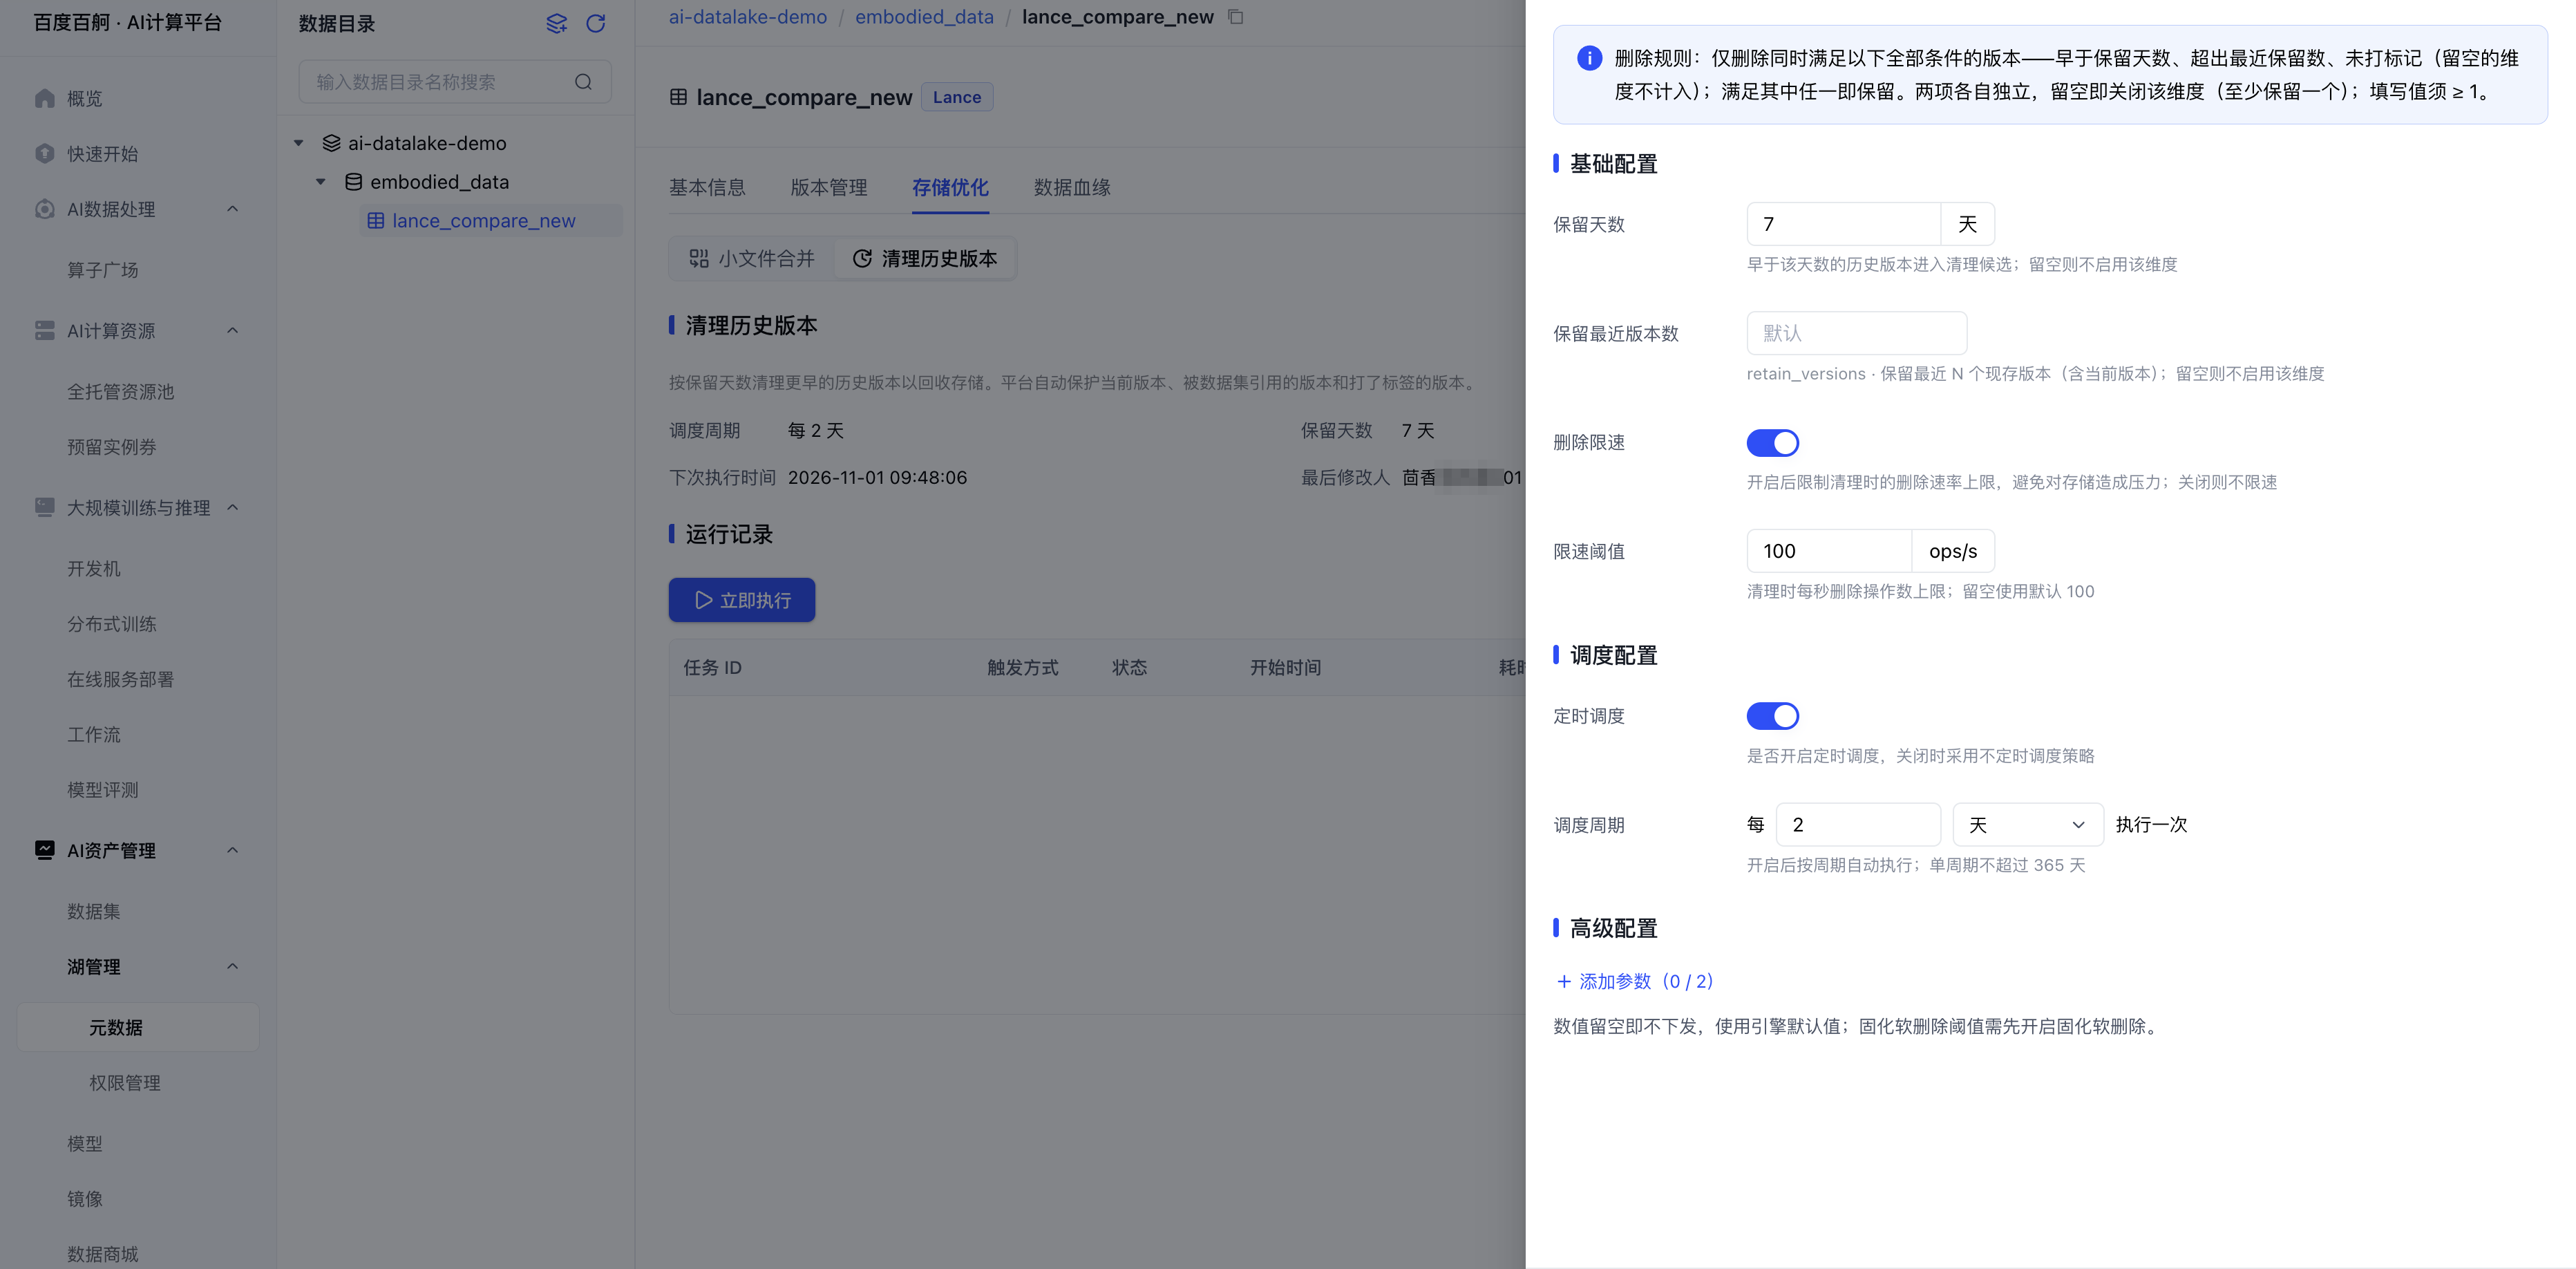Screen dimensions: 2576x1269
Task: Click the 保留最近版本数 input field
Action: click(1856, 333)
